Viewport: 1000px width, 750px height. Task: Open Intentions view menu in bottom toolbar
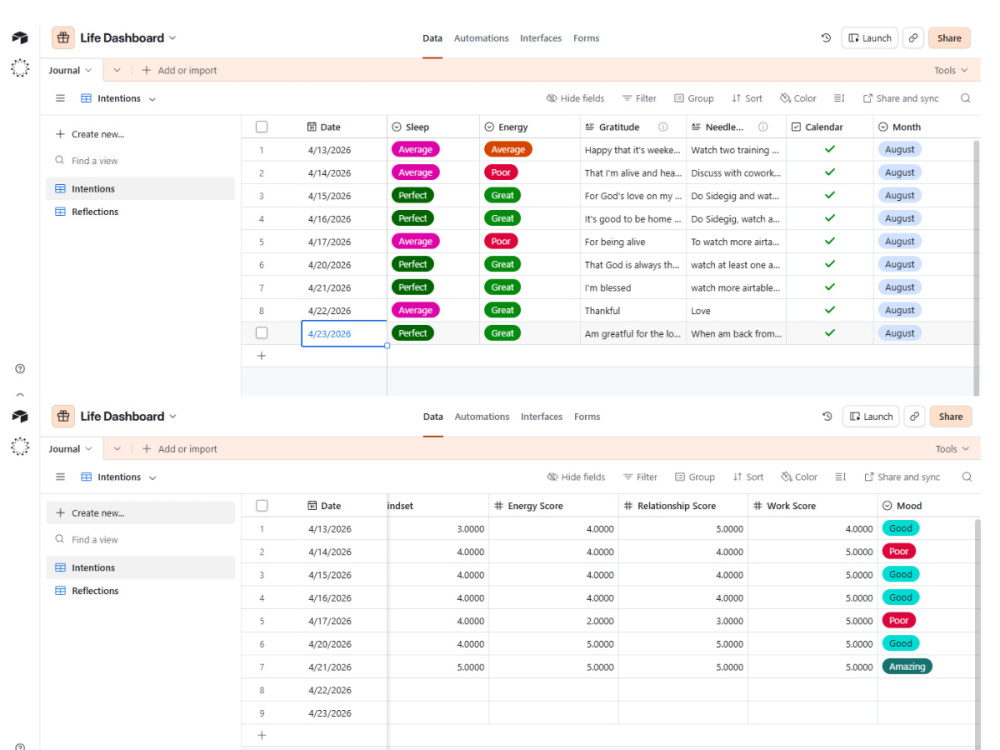[152, 478]
